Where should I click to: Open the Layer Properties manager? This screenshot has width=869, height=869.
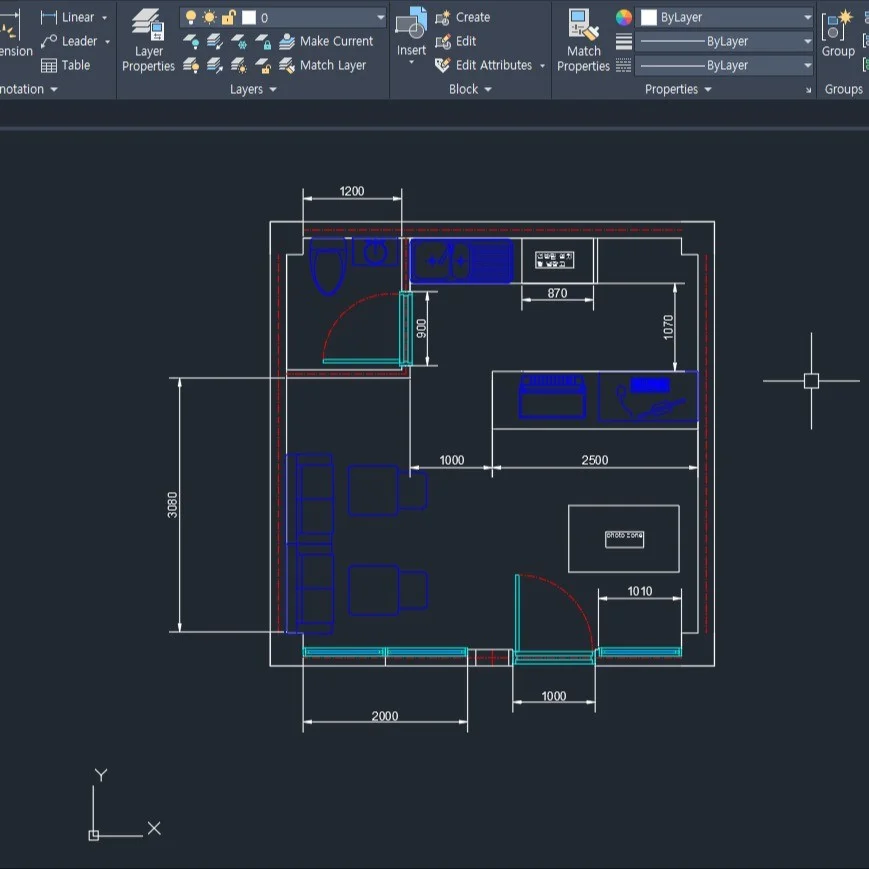[148, 40]
